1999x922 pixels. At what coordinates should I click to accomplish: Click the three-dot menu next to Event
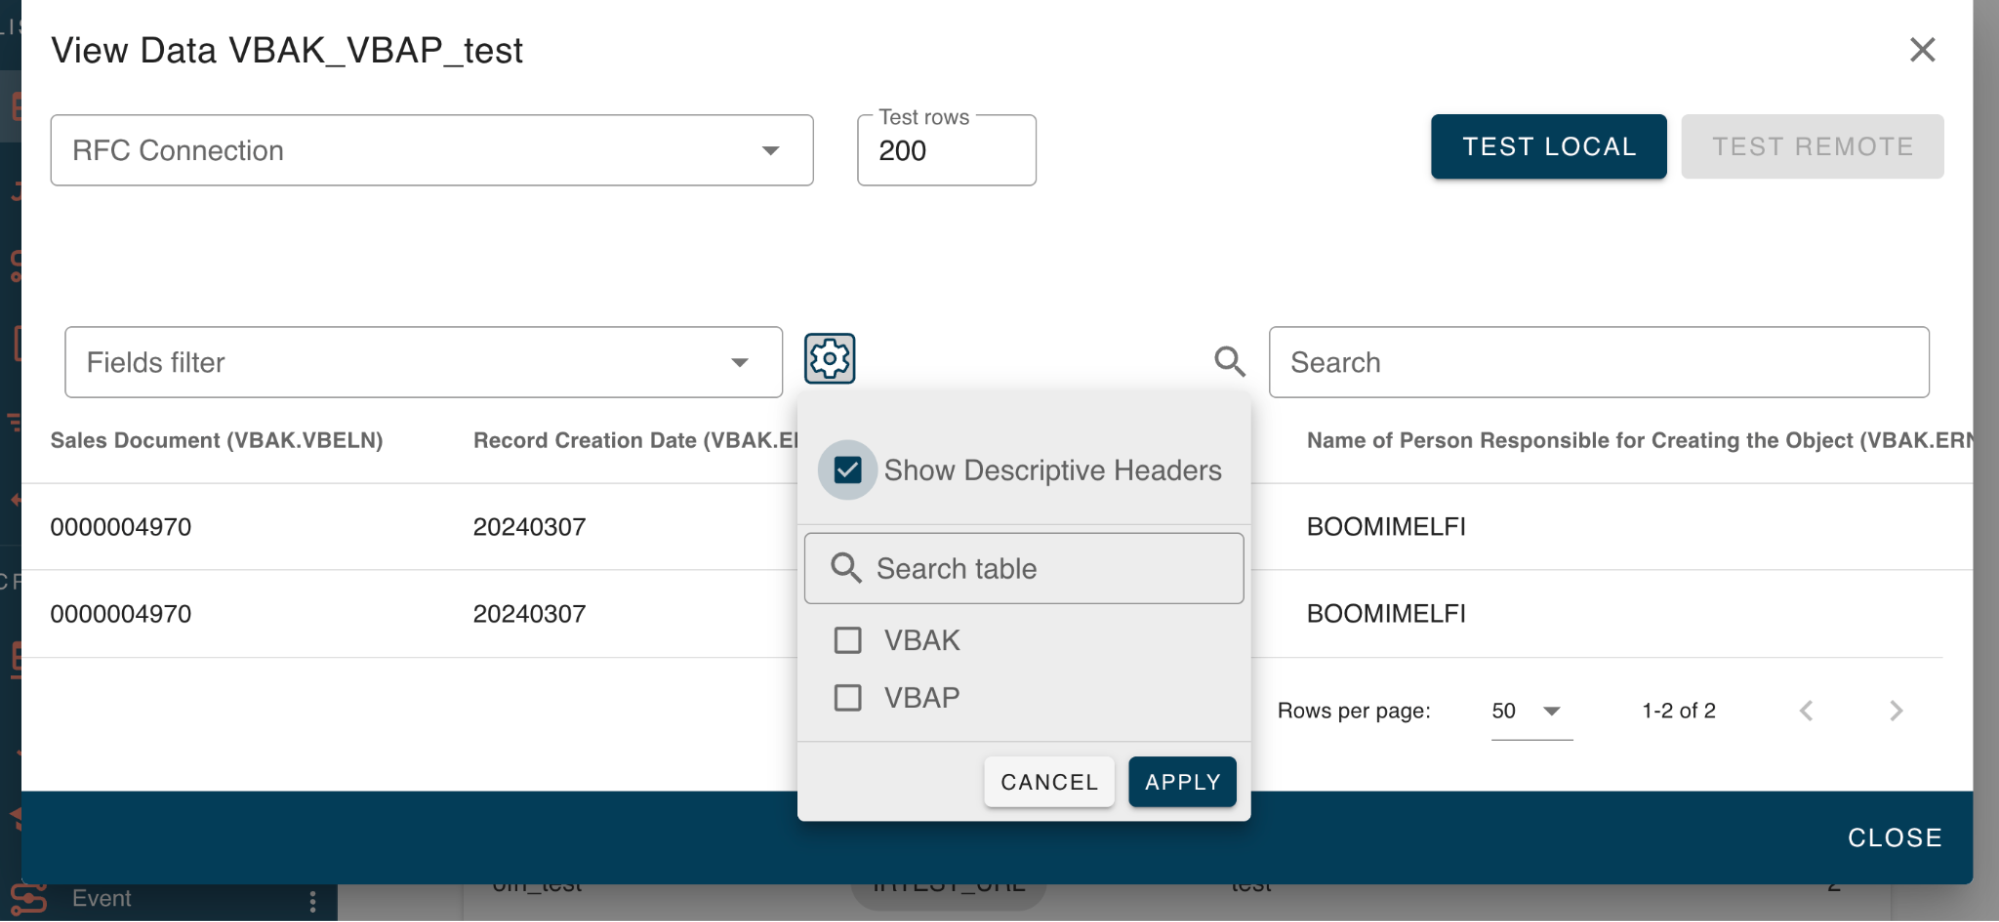[313, 901]
